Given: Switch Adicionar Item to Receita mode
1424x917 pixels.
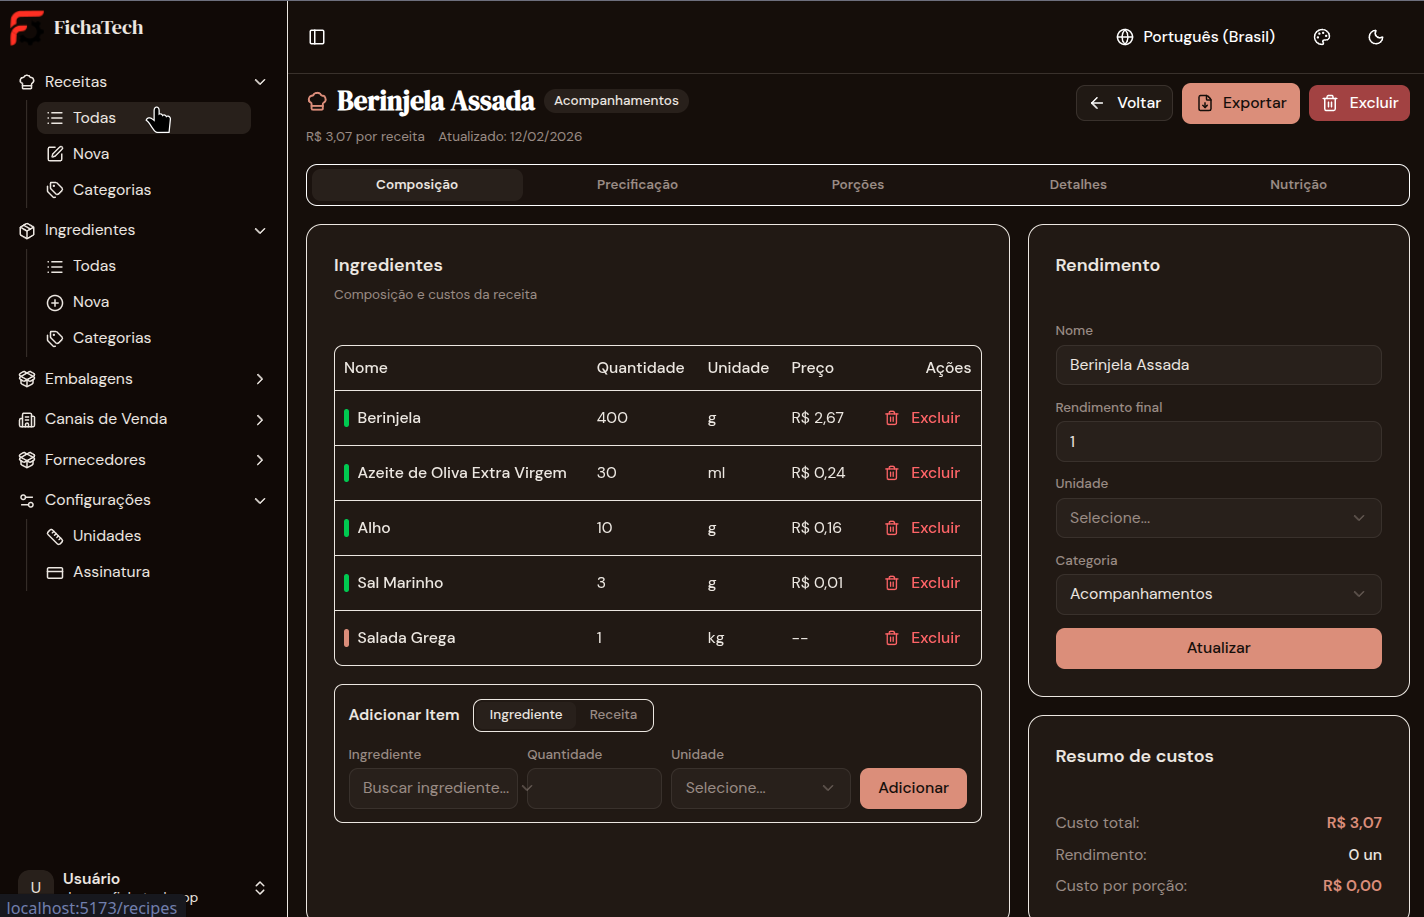Looking at the screenshot, I should tap(613, 715).
